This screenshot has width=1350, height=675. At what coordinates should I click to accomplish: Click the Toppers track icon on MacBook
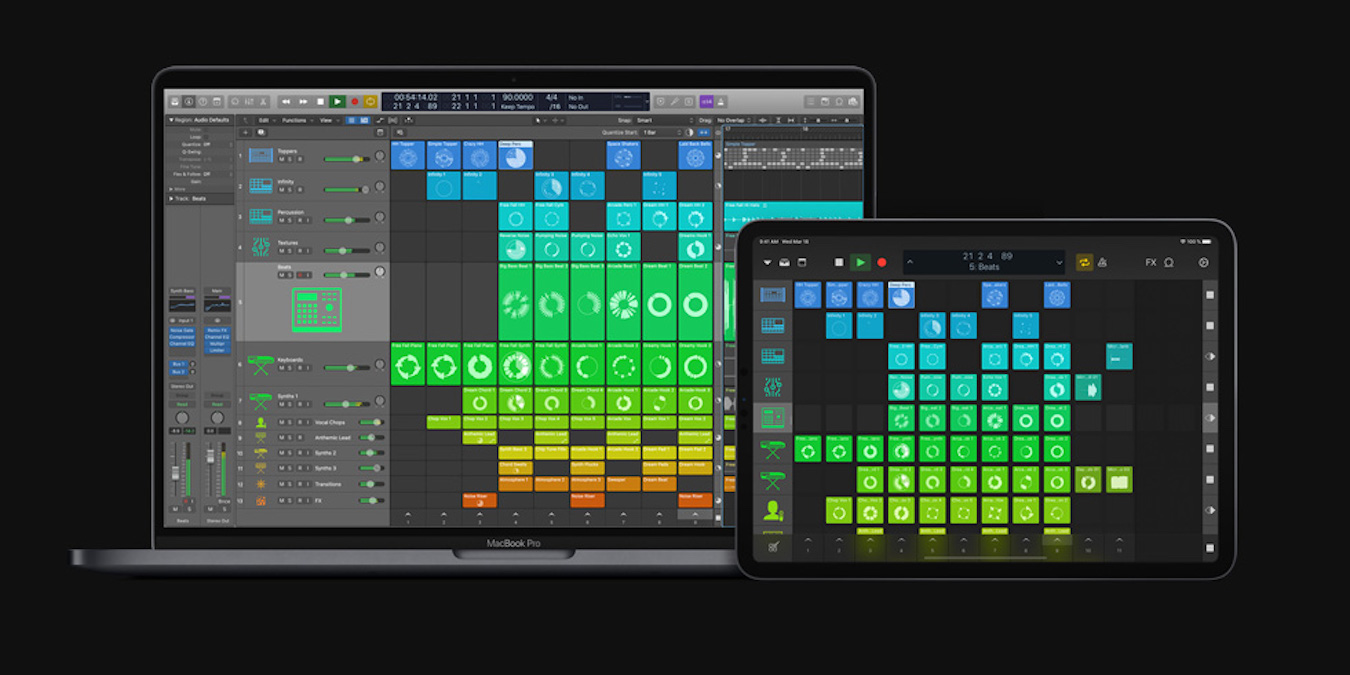pos(261,156)
